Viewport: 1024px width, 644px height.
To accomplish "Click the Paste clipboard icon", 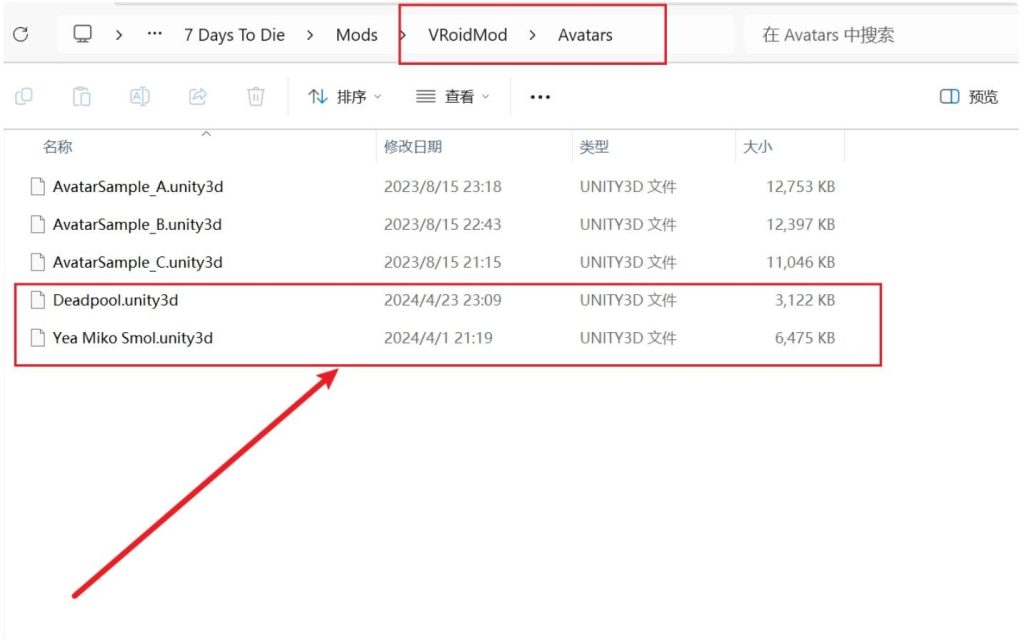I will coord(82,96).
